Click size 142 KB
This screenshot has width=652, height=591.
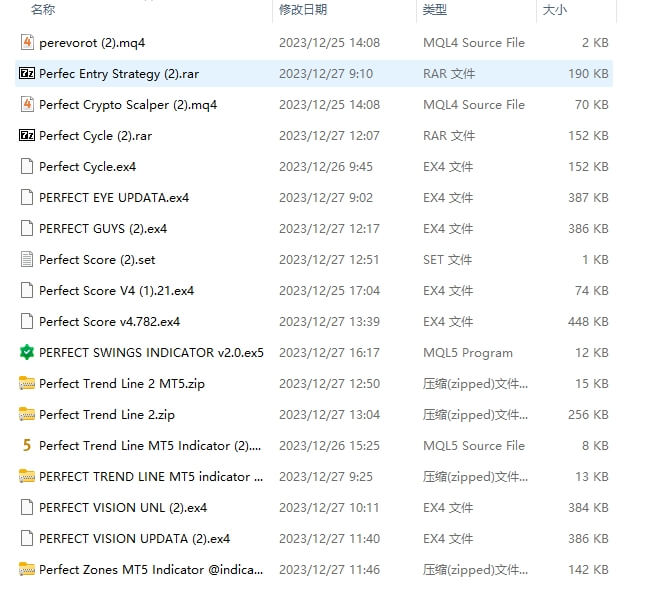click(x=588, y=570)
